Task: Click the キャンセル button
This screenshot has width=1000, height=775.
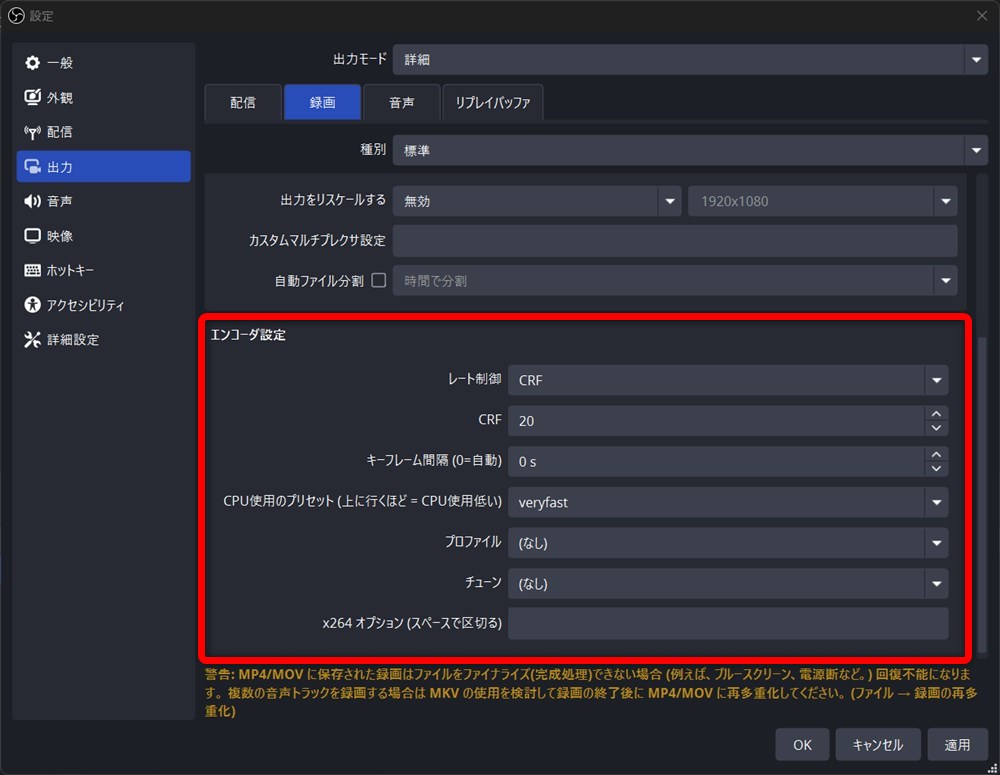Action: (x=878, y=744)
